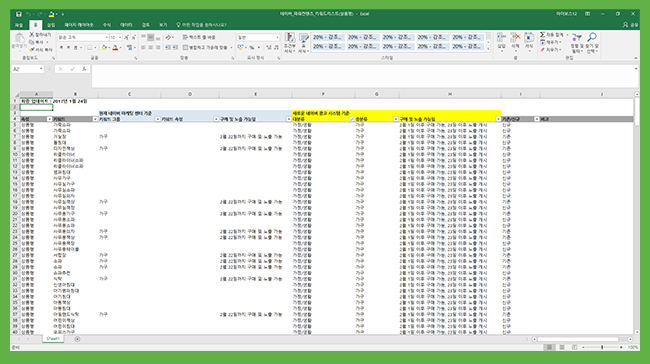Click the Copy icon in clipboard group
The width and height of the screenshot is (650, 364).
[32, 42]
